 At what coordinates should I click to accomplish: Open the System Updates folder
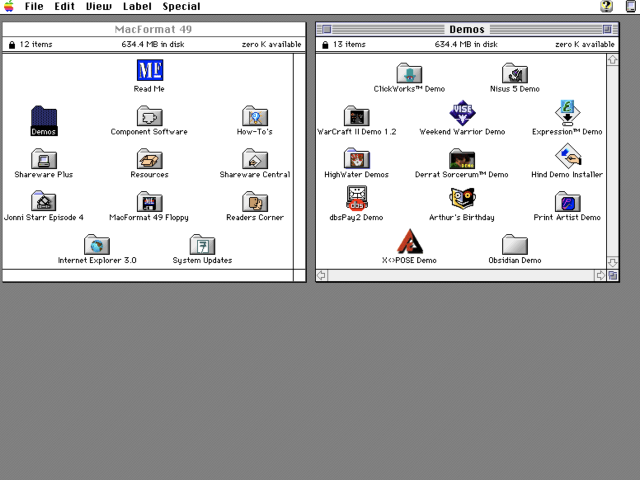coord(202,244)
